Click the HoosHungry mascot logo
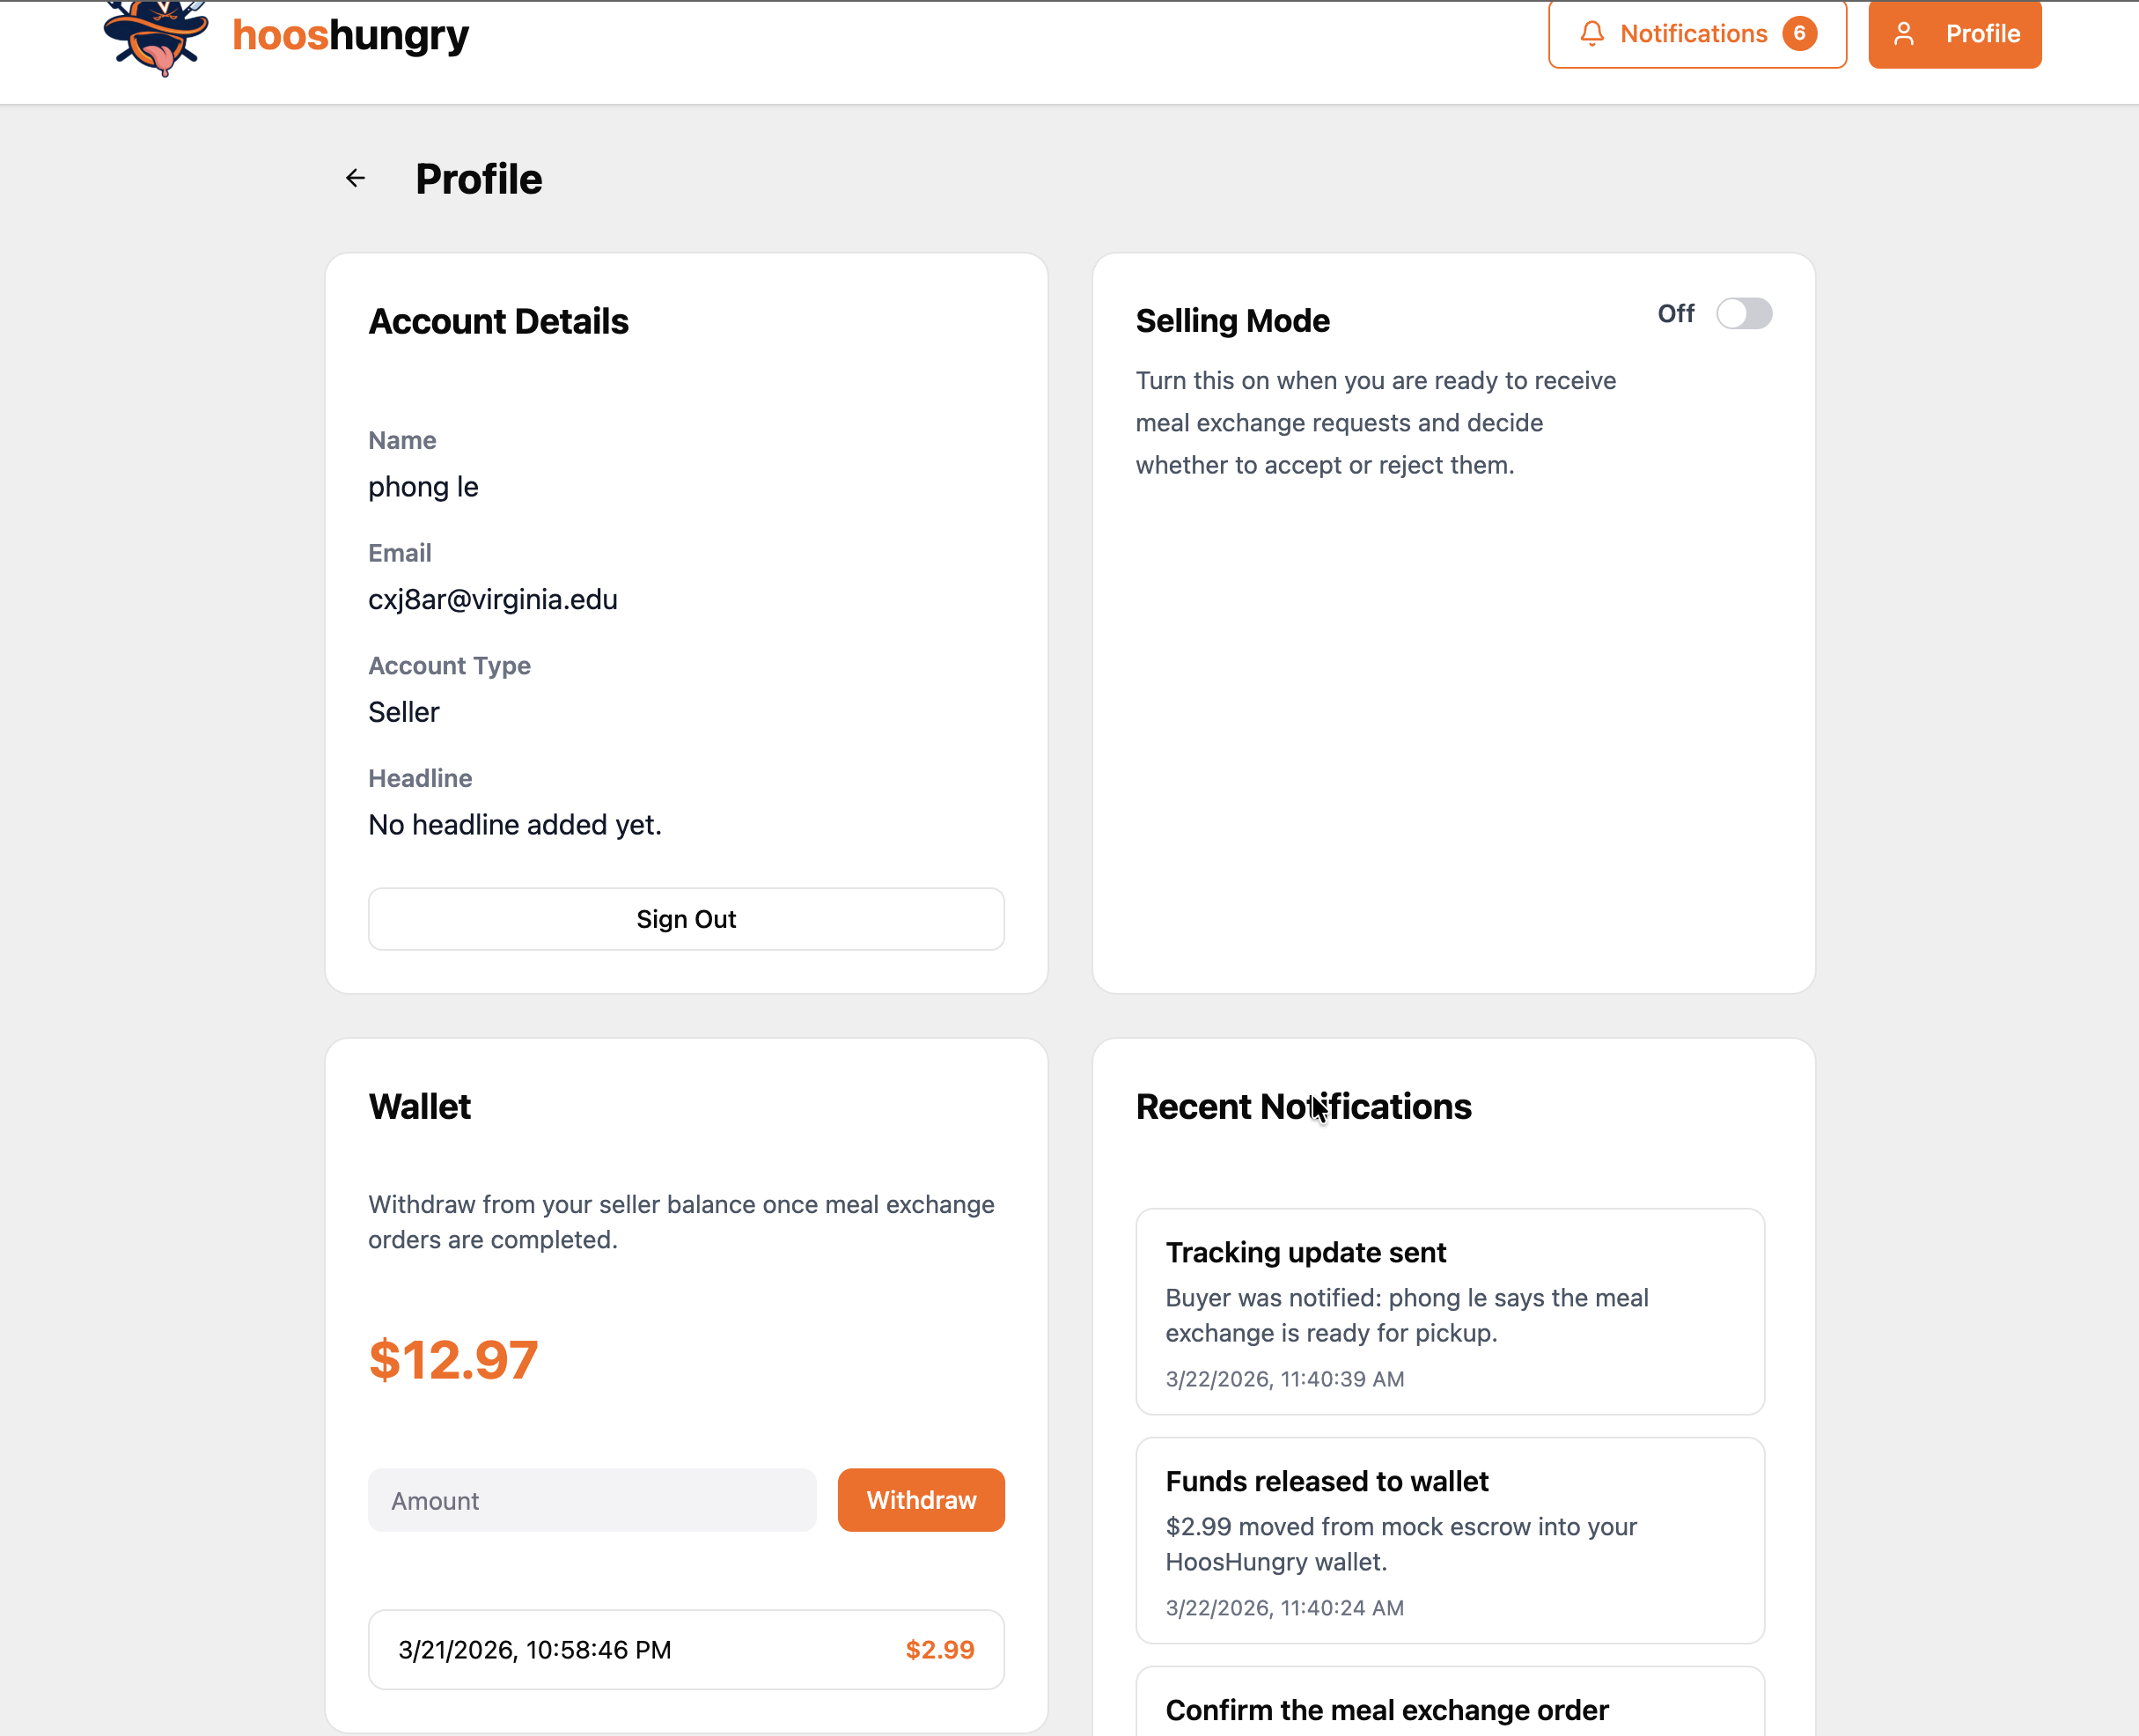Screen dimensions: 2139x1736 click(x=156, y=38)
